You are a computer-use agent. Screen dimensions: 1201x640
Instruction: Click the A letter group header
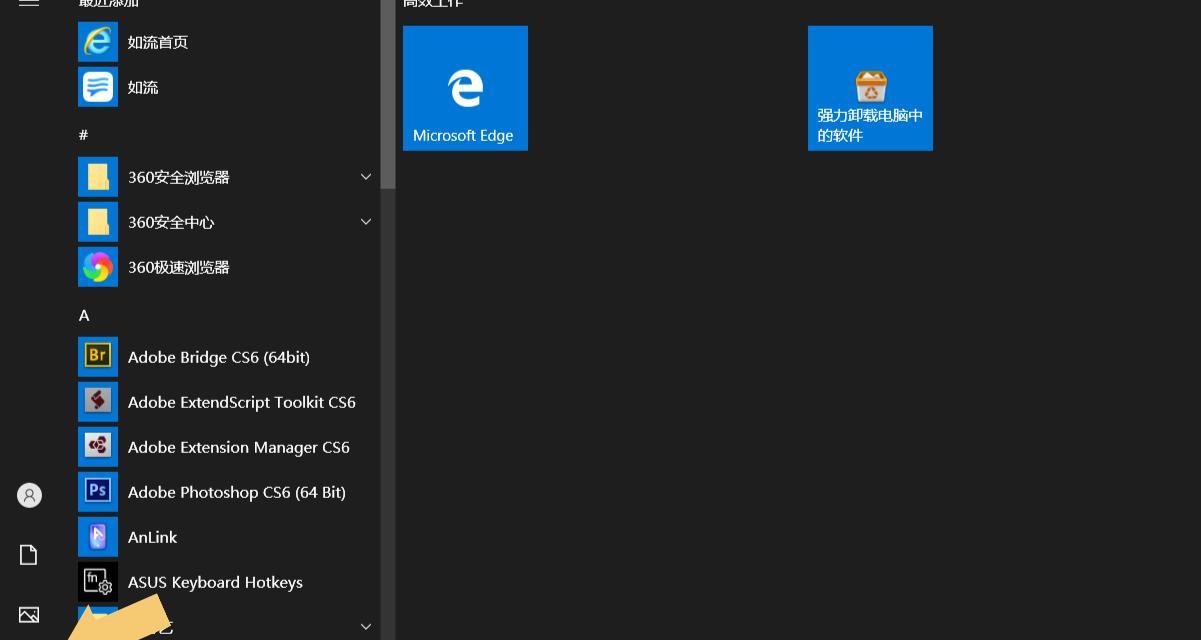click(84, 315)
